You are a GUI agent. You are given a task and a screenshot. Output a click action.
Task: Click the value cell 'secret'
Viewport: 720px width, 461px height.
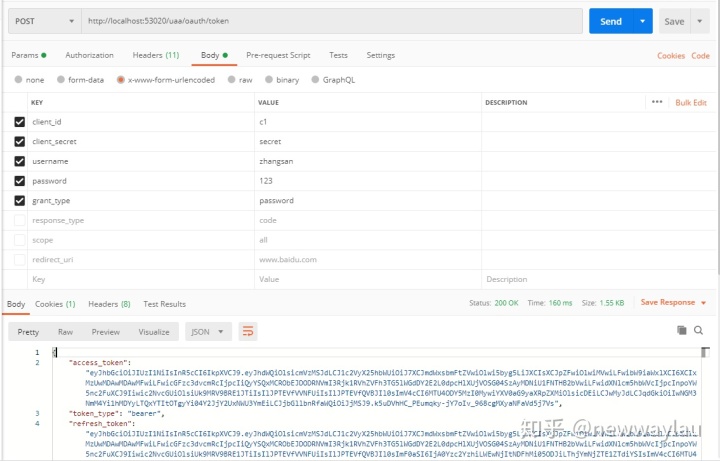(367, 141)
